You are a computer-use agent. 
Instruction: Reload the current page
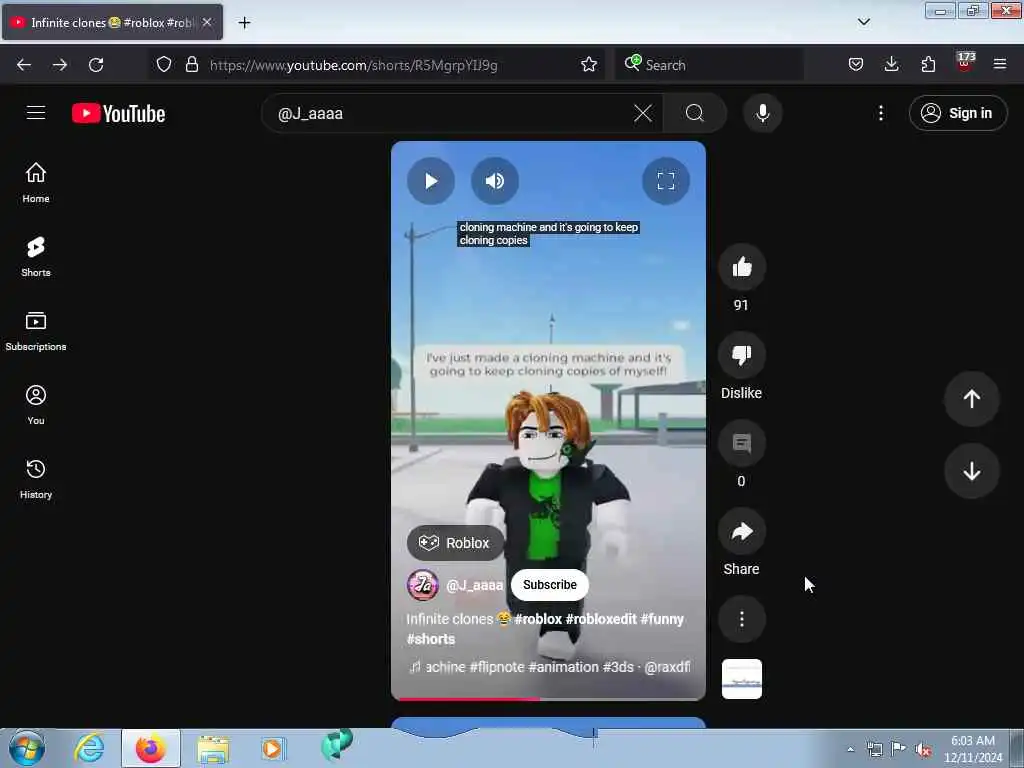(96, 65)
